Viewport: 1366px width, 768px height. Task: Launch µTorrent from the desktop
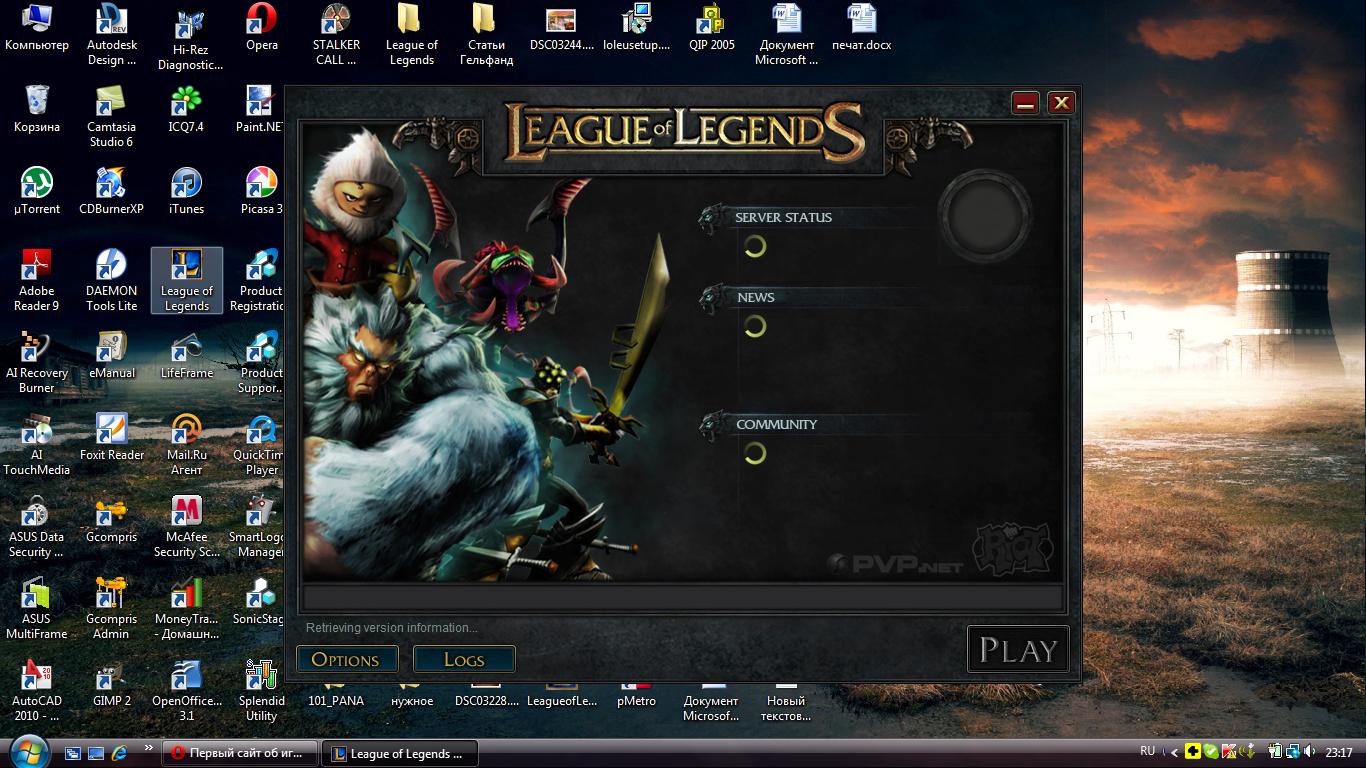click(x=37, y=192)
